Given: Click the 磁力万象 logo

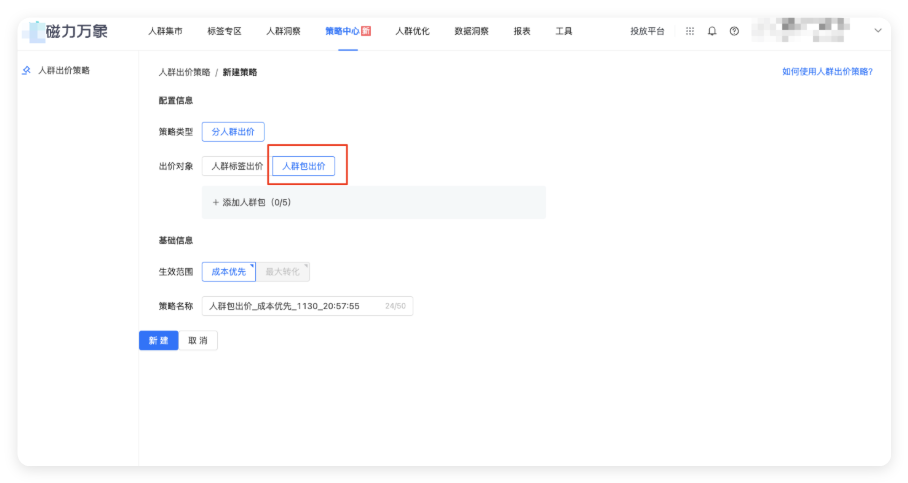Looking at the screenshot, I should (x=65, y=31).
